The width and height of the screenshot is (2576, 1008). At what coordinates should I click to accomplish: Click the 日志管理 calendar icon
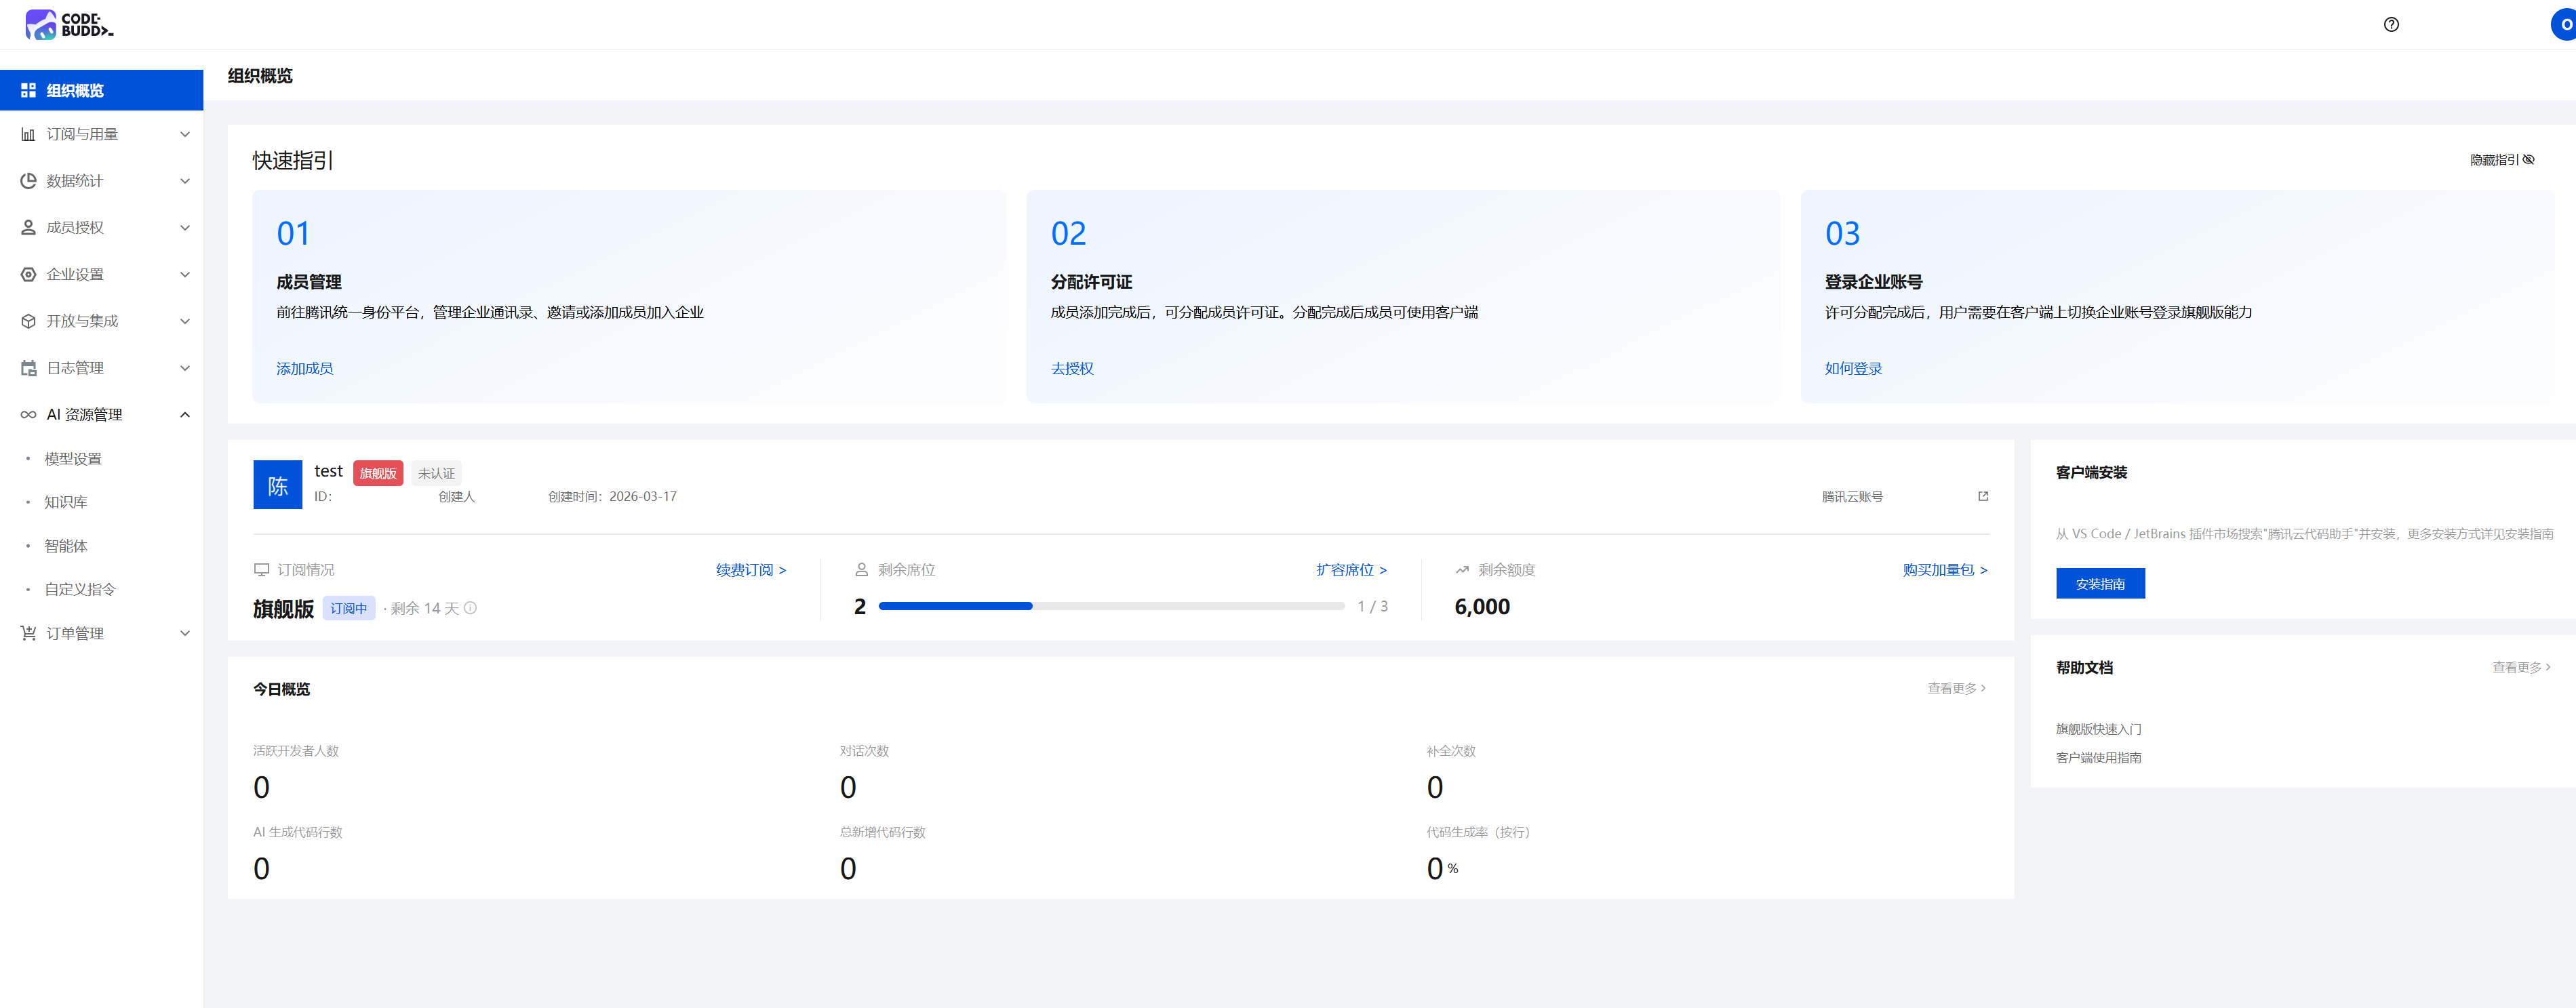28,368
